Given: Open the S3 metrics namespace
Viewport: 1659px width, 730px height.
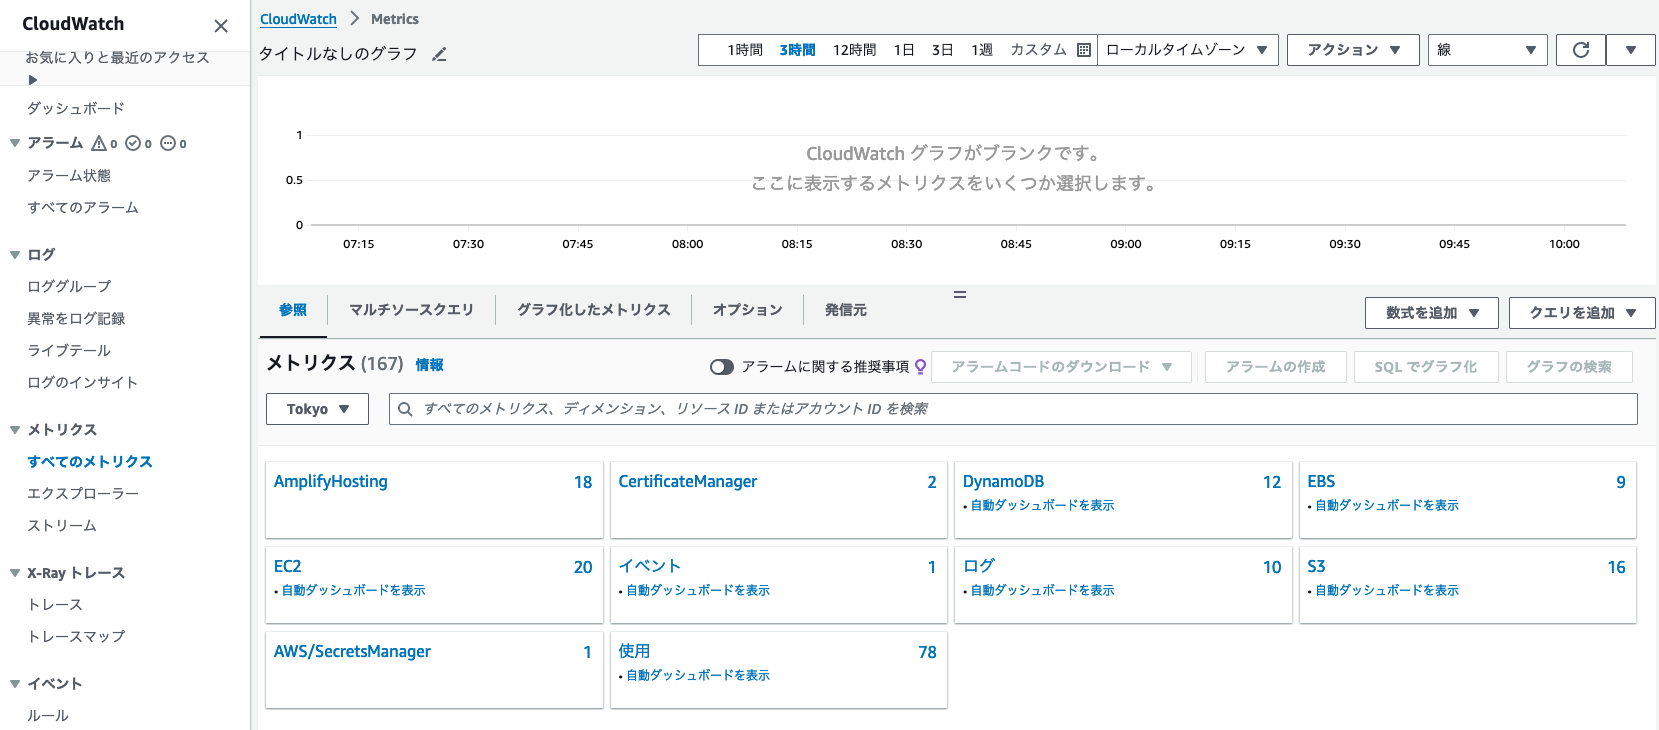Looking at the screenshot, I should (1316, 567).
